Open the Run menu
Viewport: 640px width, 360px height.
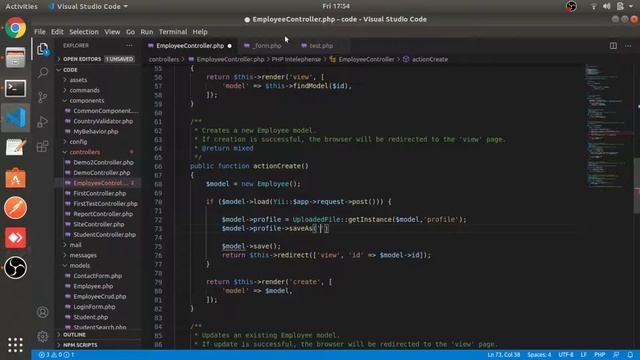(x=147, y=32)
